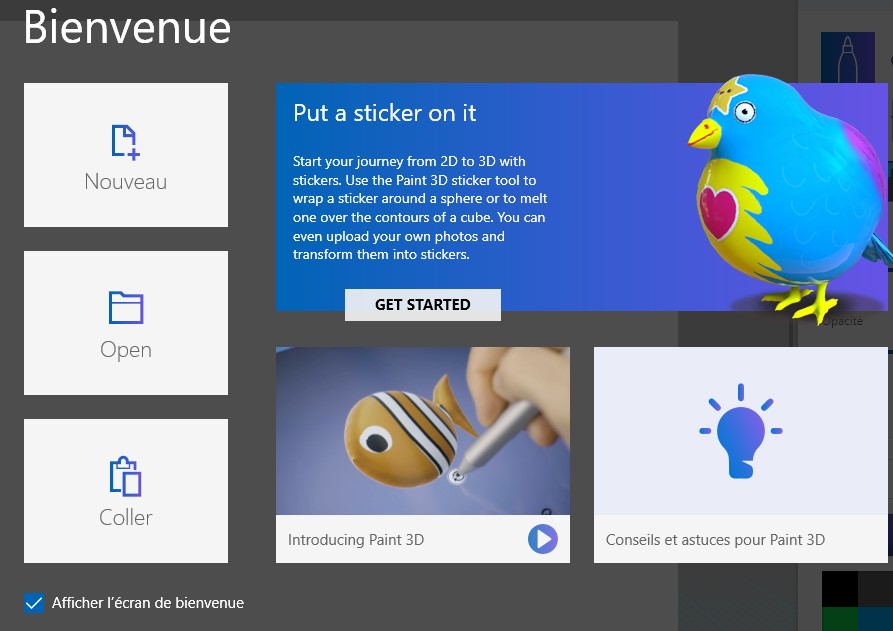The image size is (893, 631).
Task: Select the Nouveau tile label
Action: pyautogui.click(x=126, y=182)
